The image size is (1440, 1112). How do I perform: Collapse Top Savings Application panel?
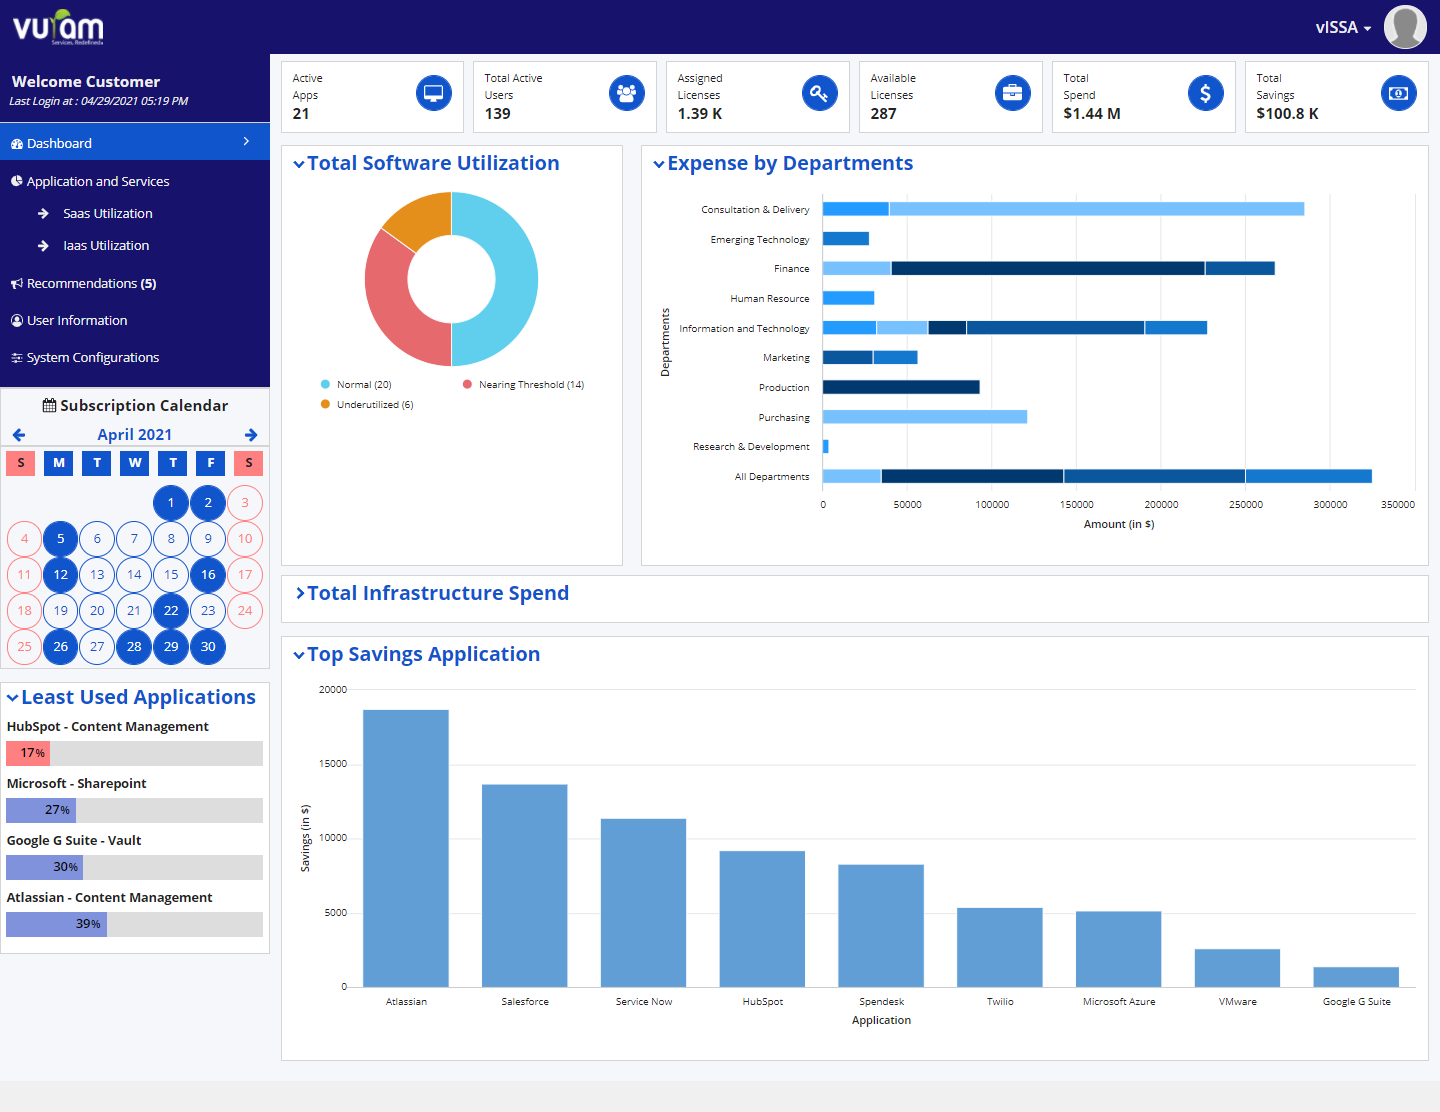click(298, 655)
